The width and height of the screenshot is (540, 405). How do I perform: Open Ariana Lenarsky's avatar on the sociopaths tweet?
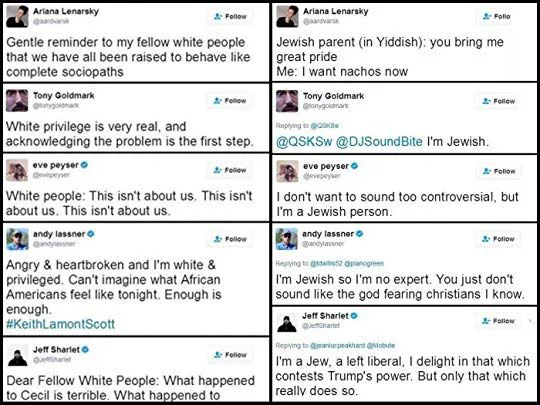click(x=17, y=17)
